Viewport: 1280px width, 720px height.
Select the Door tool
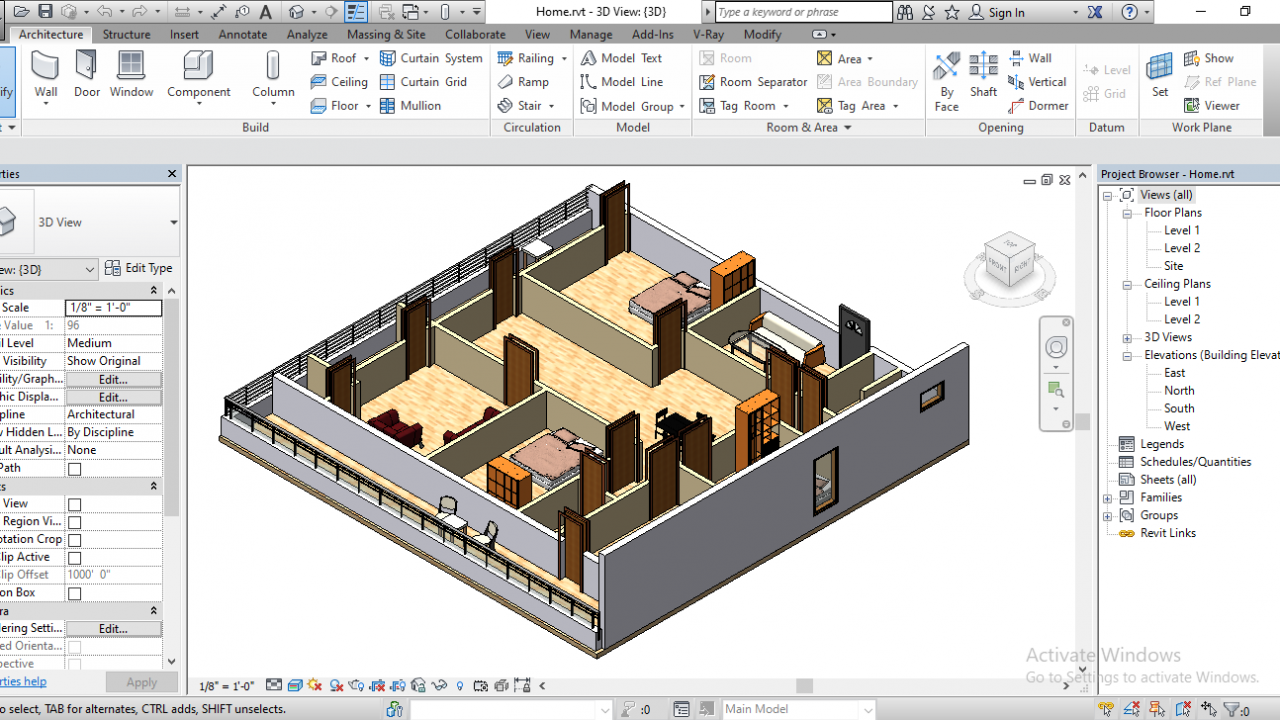point(87,76)
